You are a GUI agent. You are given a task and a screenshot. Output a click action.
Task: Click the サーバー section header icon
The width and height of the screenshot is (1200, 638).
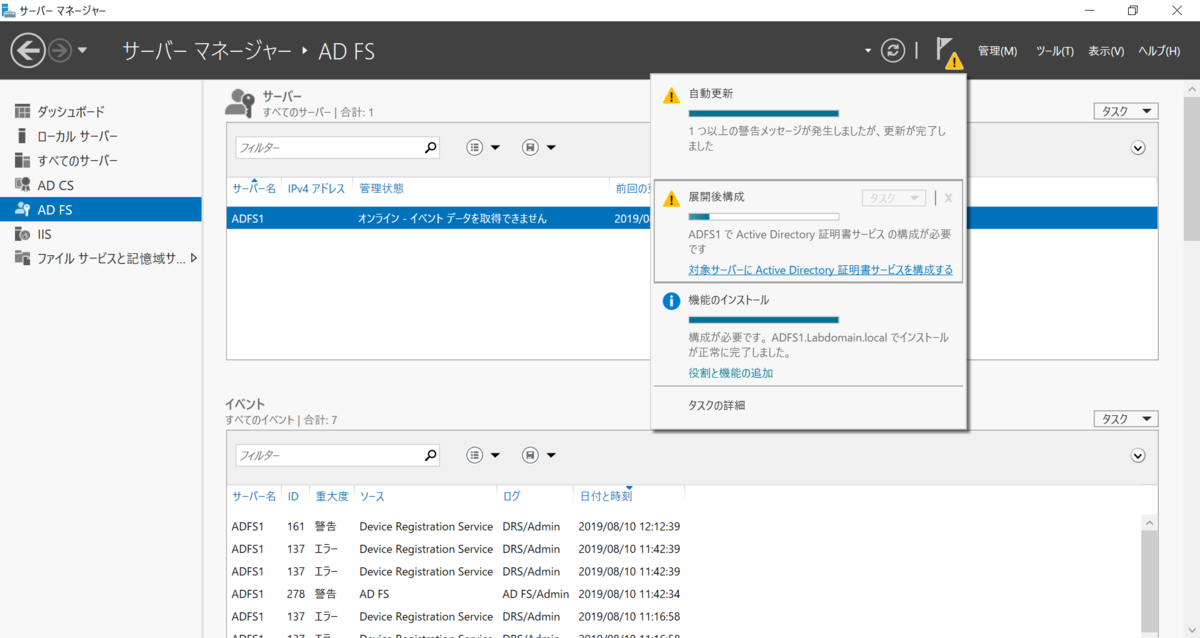click(x=239, y=102)
